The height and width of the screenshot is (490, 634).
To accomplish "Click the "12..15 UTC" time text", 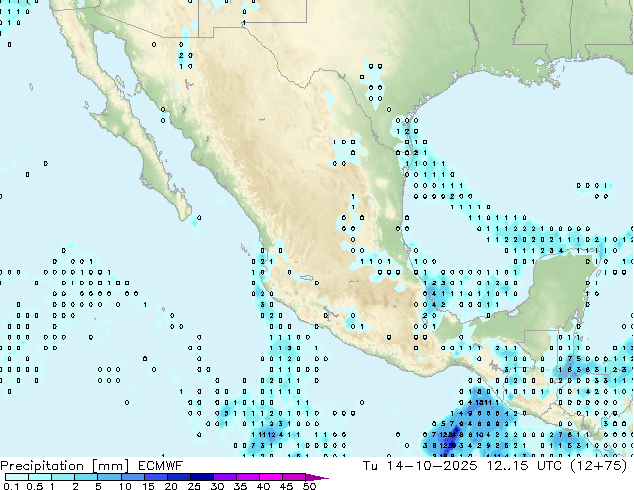I will pyautogui.click(x=524, y=466).
